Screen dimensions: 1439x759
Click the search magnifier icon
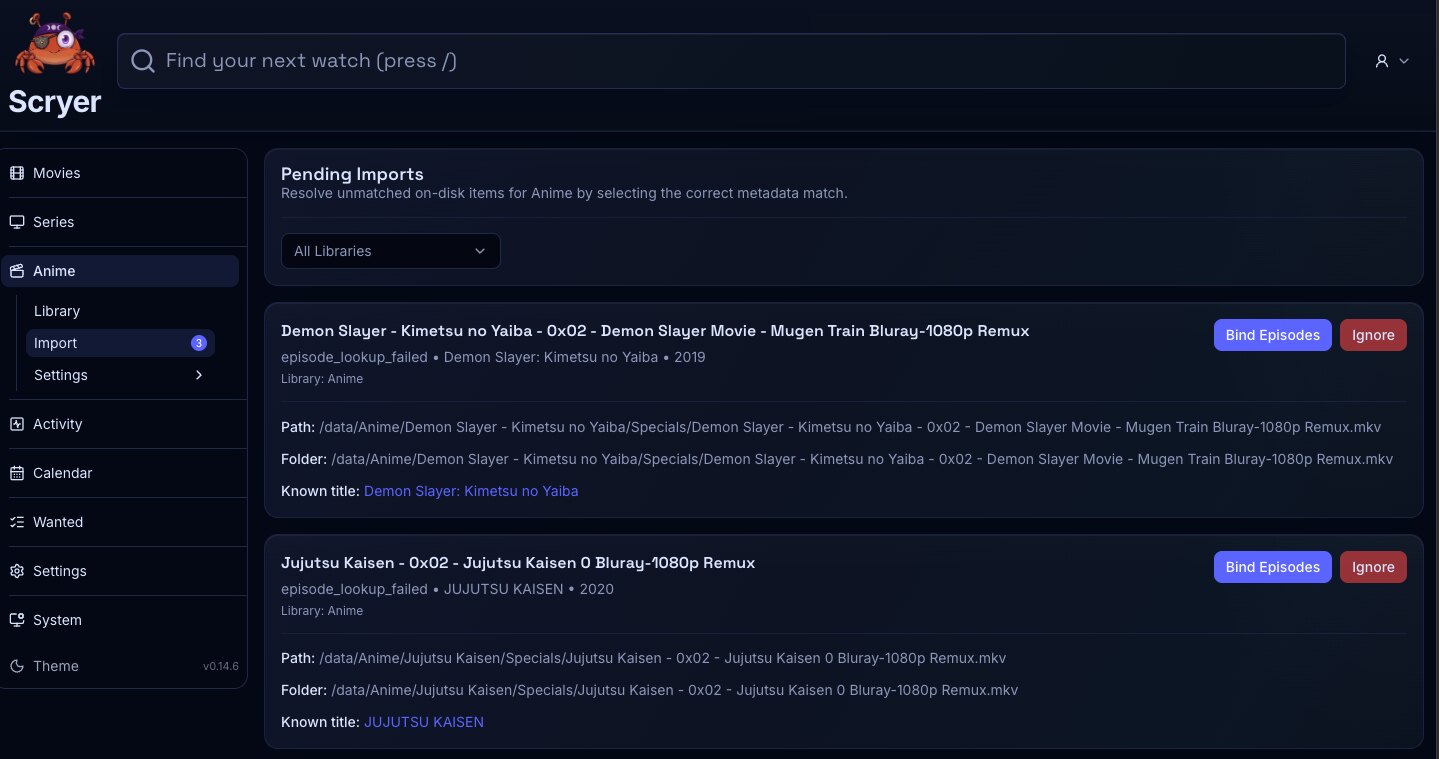143,61
